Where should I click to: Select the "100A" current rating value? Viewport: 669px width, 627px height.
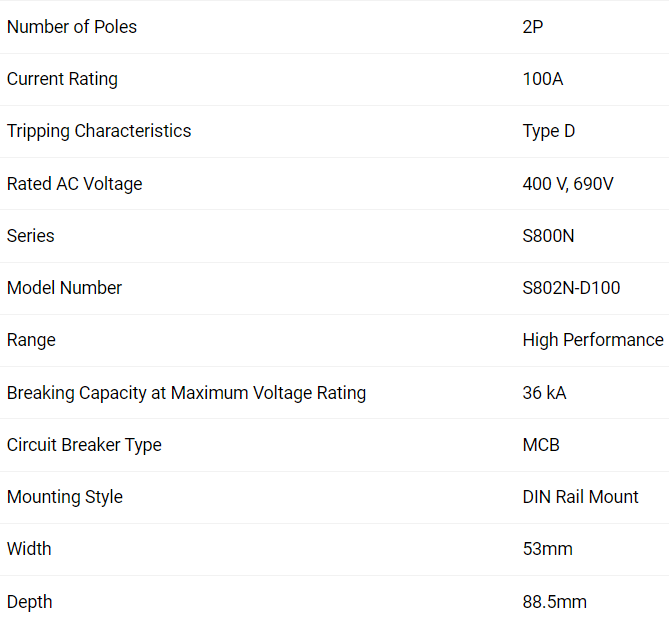(x=543, y=79)
